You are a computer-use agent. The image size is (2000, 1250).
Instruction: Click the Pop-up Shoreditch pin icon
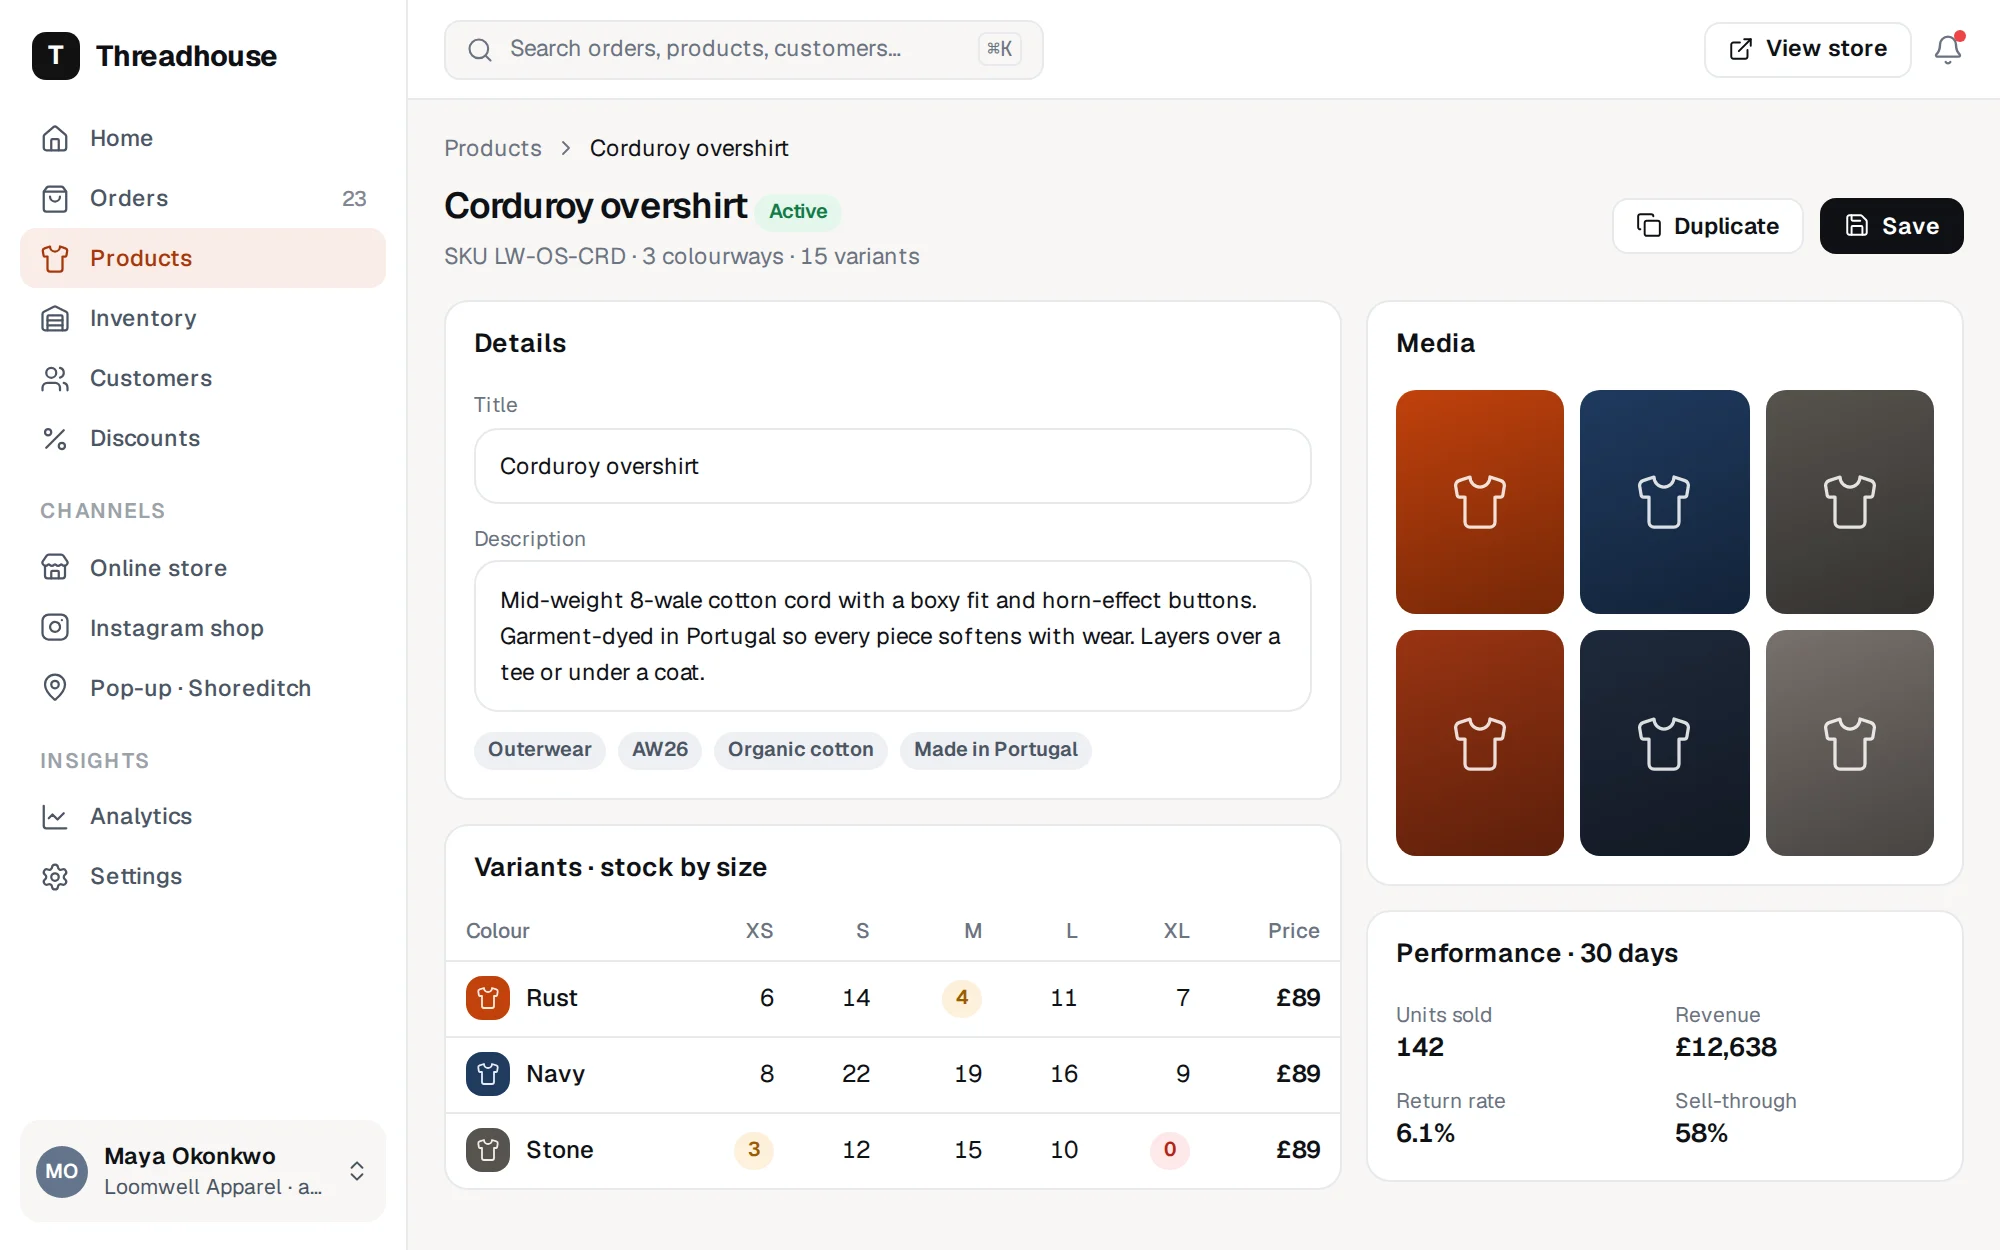55,688
